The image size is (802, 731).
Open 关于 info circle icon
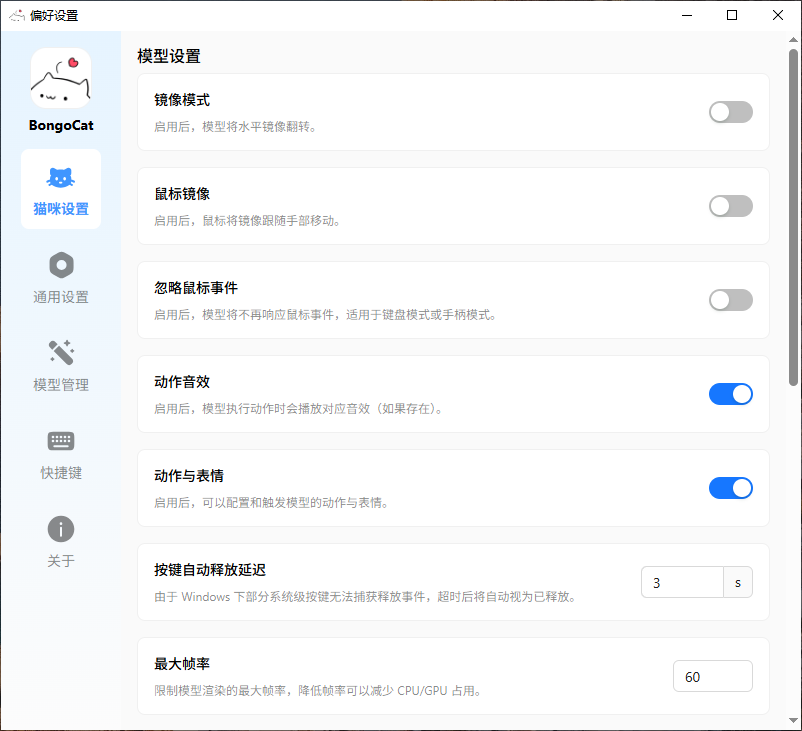click(61, 529)
